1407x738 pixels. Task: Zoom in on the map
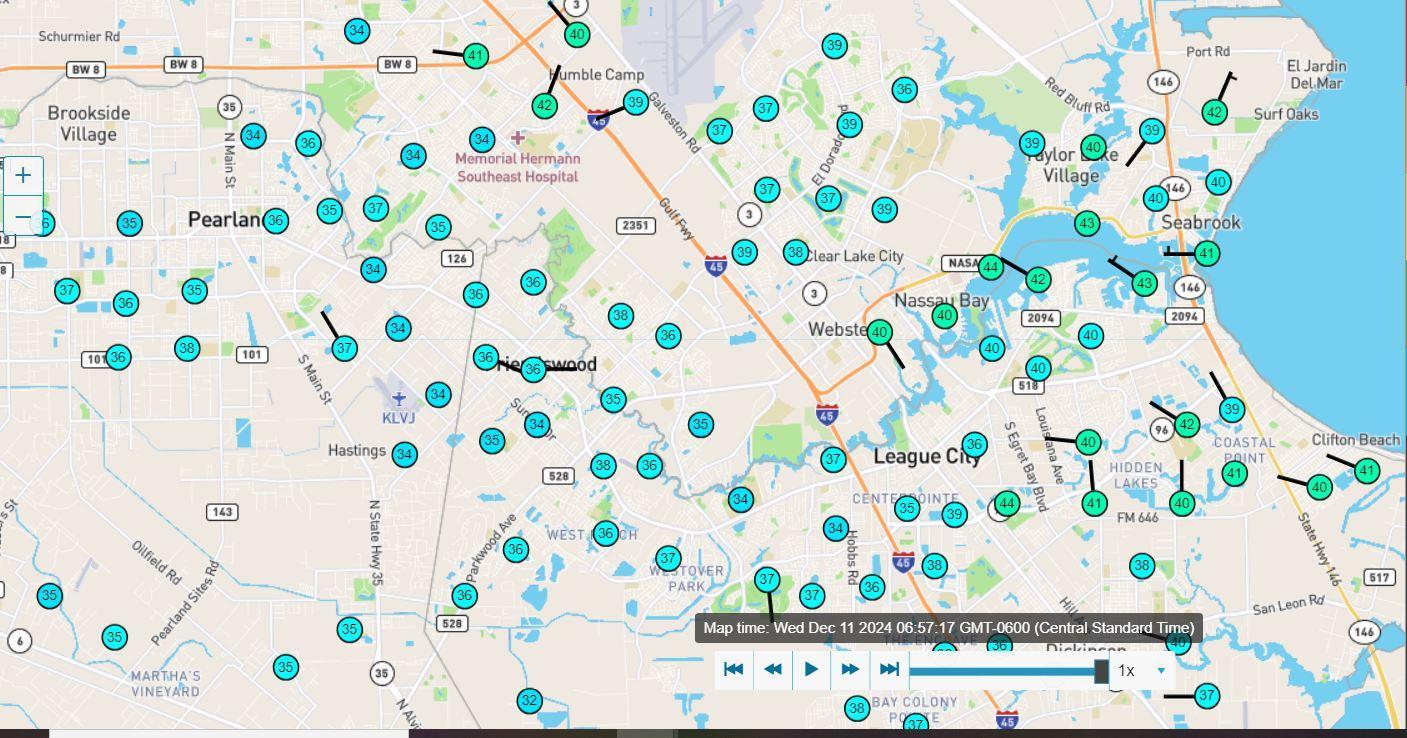point(23,175)
